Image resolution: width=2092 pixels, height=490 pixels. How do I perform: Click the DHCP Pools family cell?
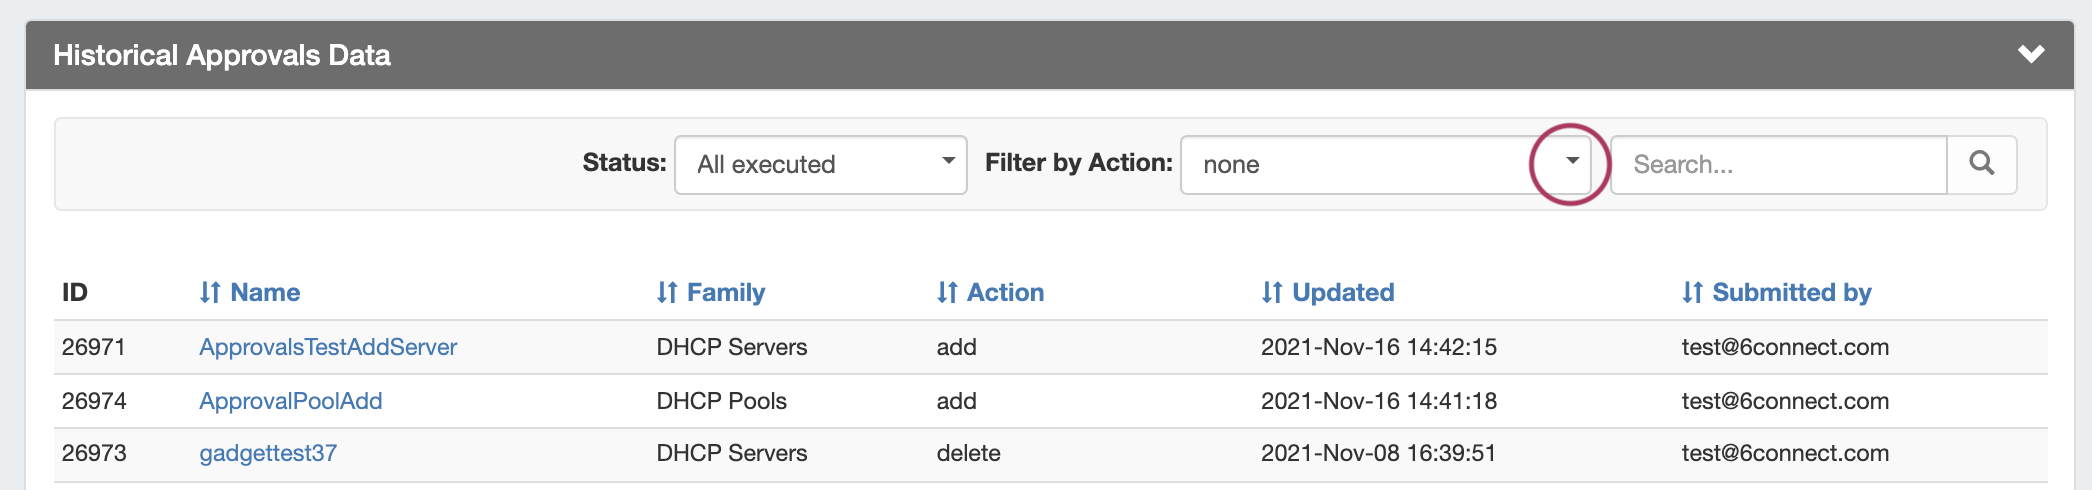pos(721,401)
